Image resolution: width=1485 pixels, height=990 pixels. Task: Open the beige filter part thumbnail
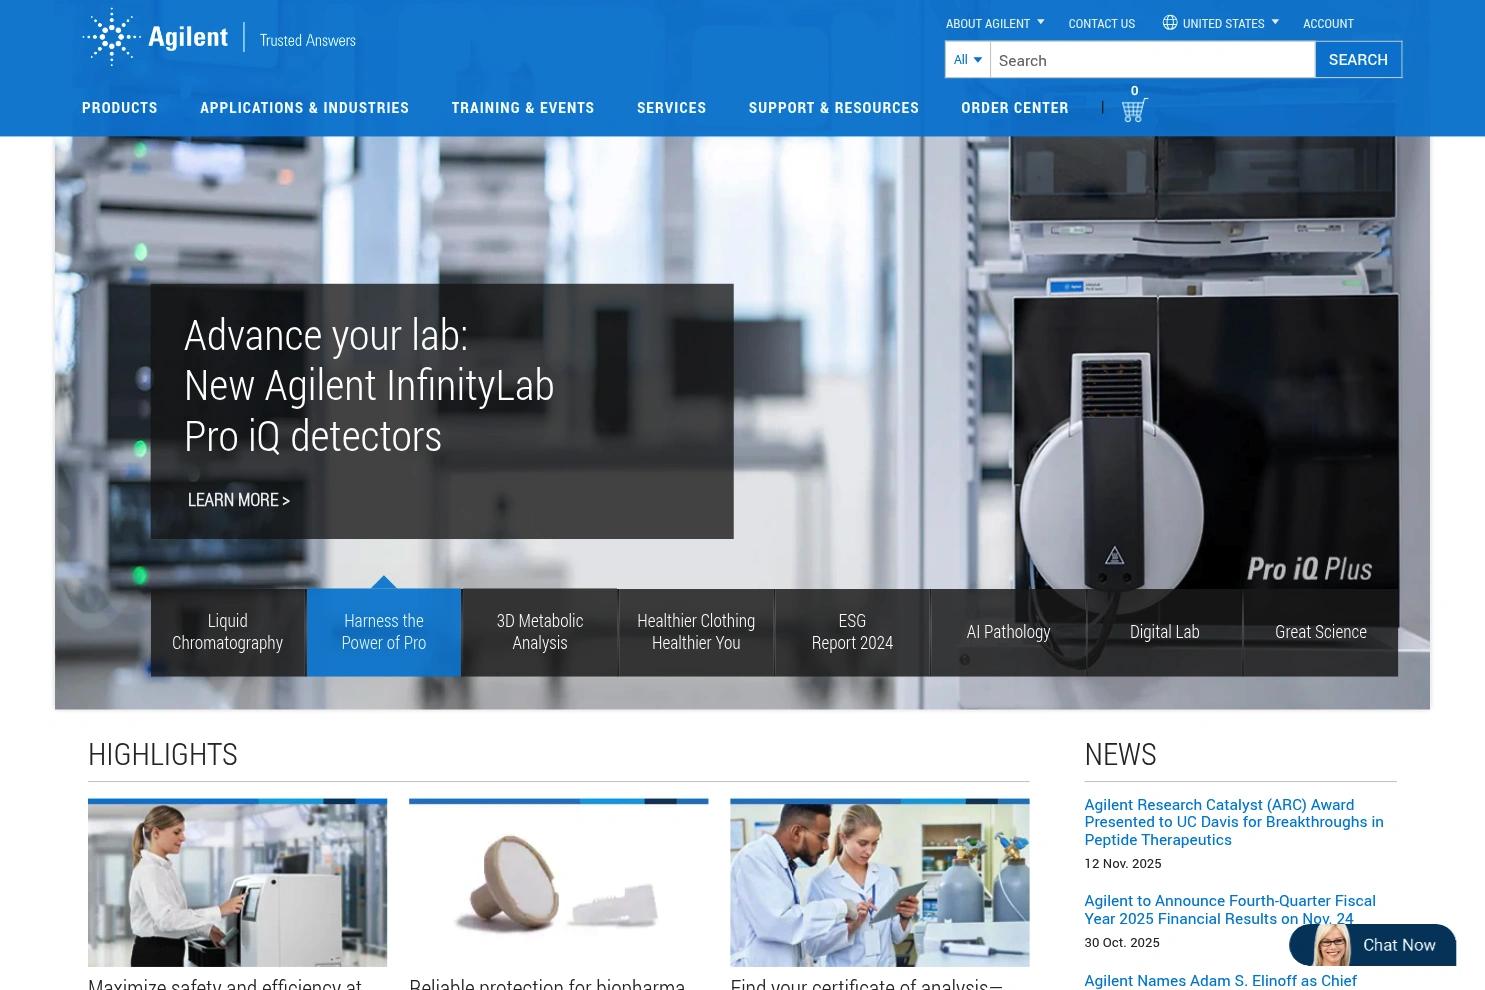(x=558, y=883)
